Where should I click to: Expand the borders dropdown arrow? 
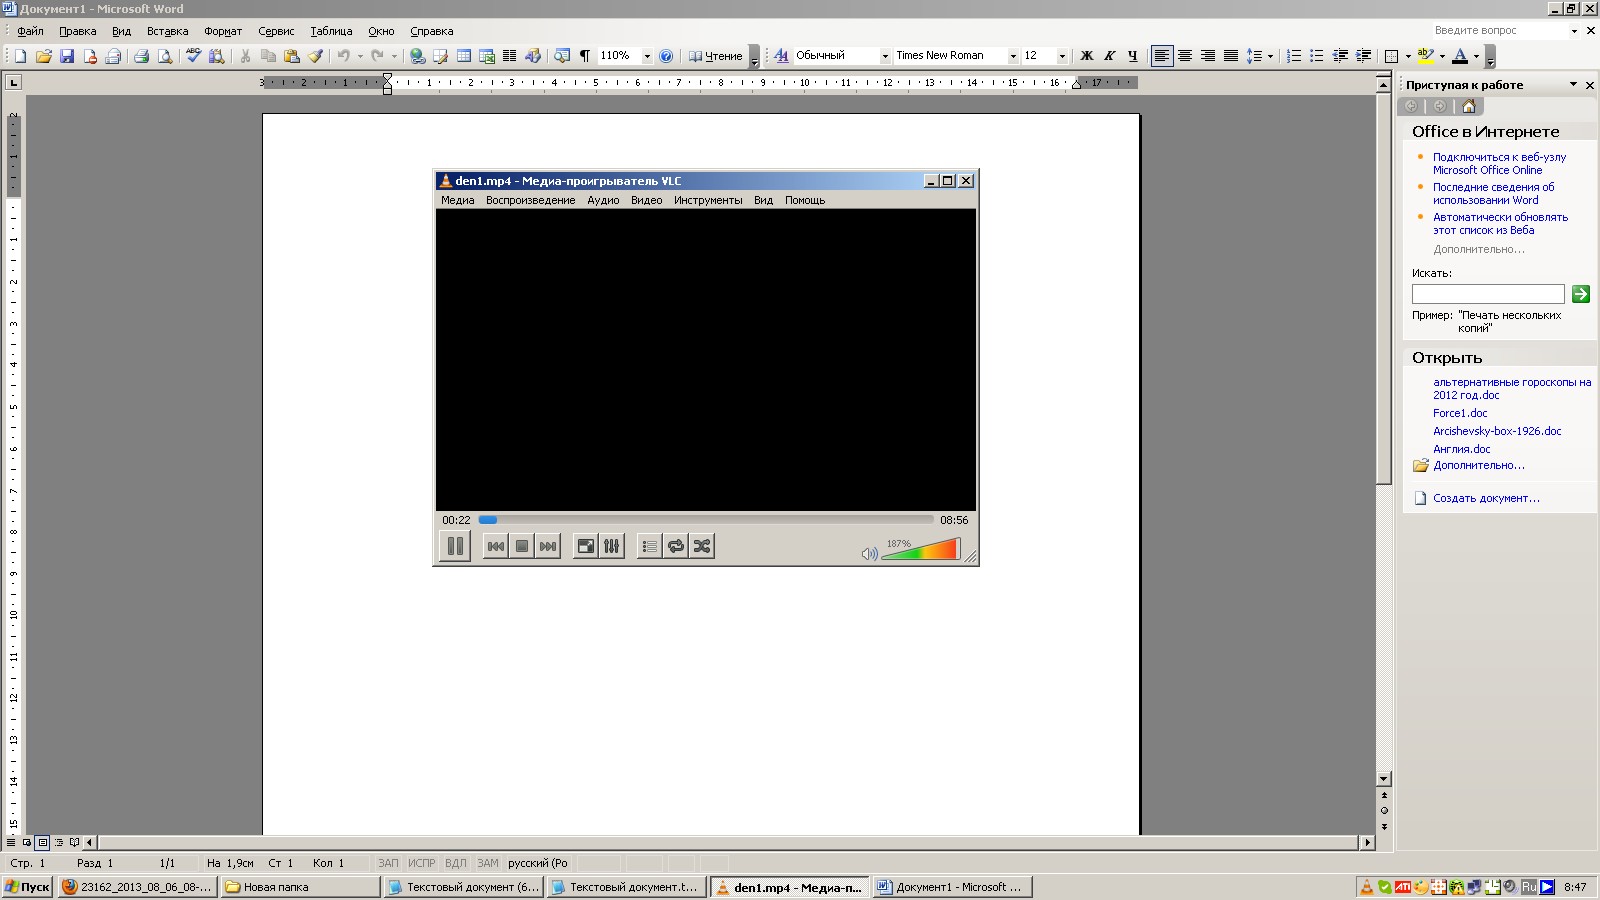pyautogui.click(x=1408, y=56)
